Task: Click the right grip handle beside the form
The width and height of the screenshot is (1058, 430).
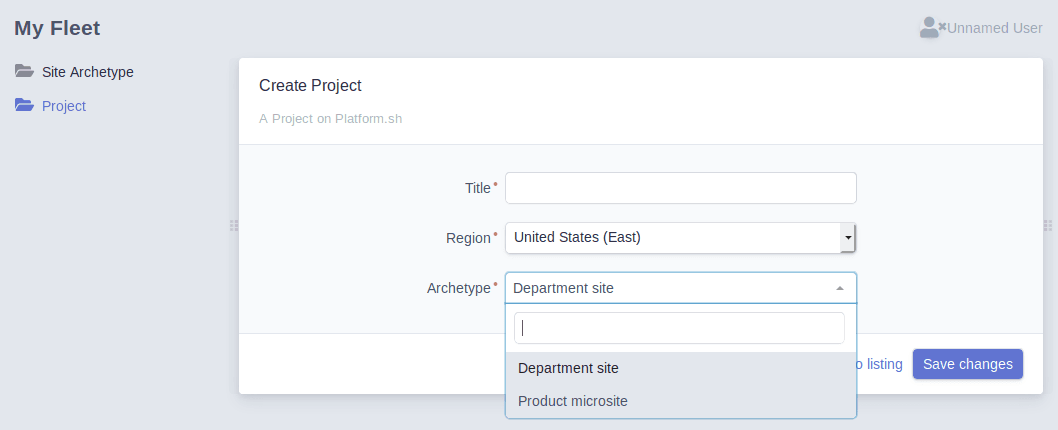Action: tap(1048, 225)
